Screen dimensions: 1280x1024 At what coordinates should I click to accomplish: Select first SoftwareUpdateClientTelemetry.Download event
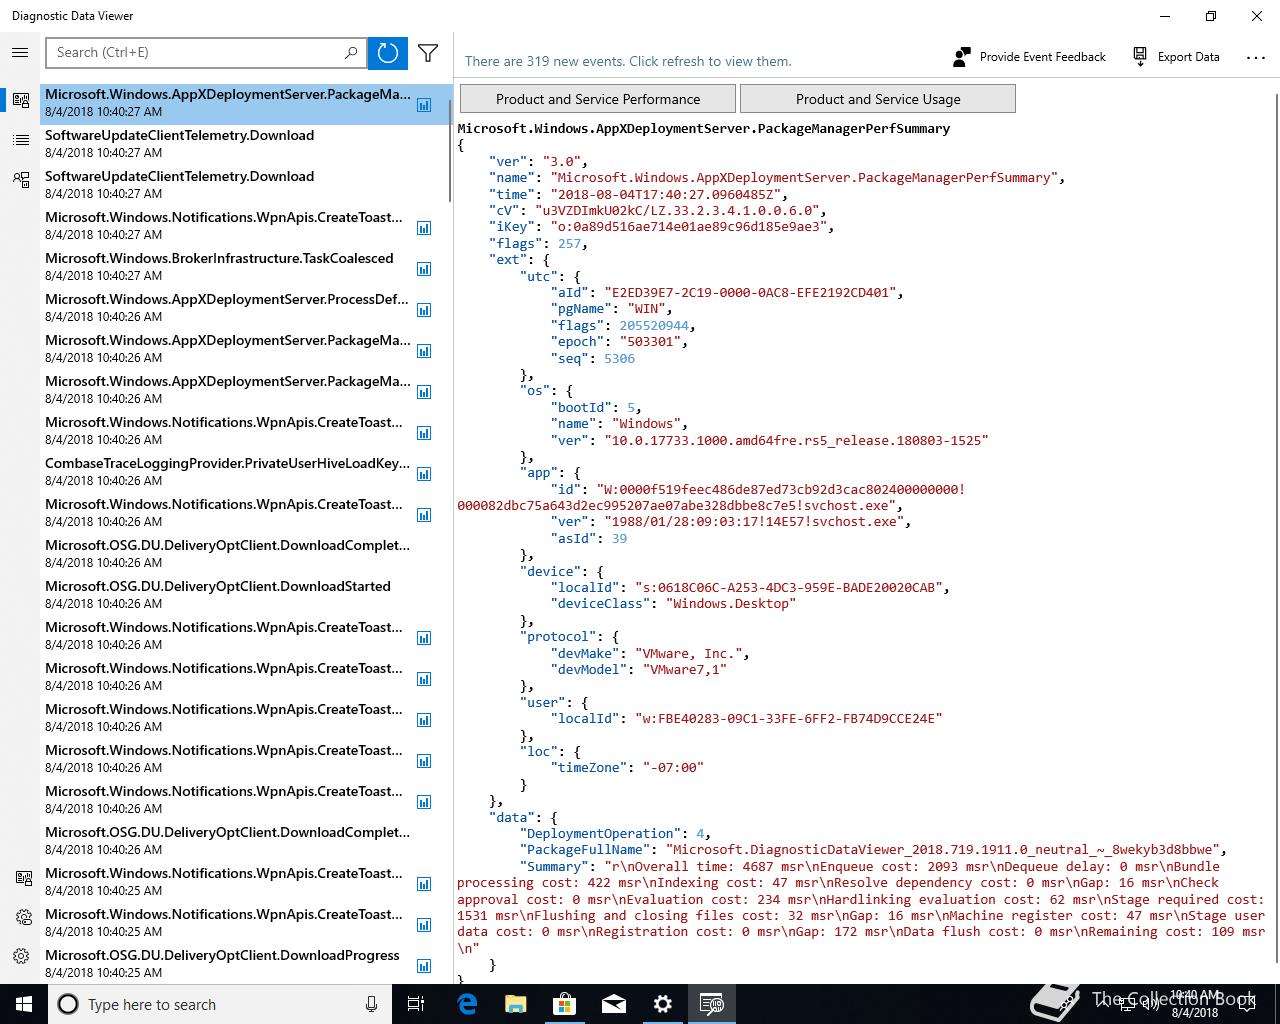(x=245, y=144)
